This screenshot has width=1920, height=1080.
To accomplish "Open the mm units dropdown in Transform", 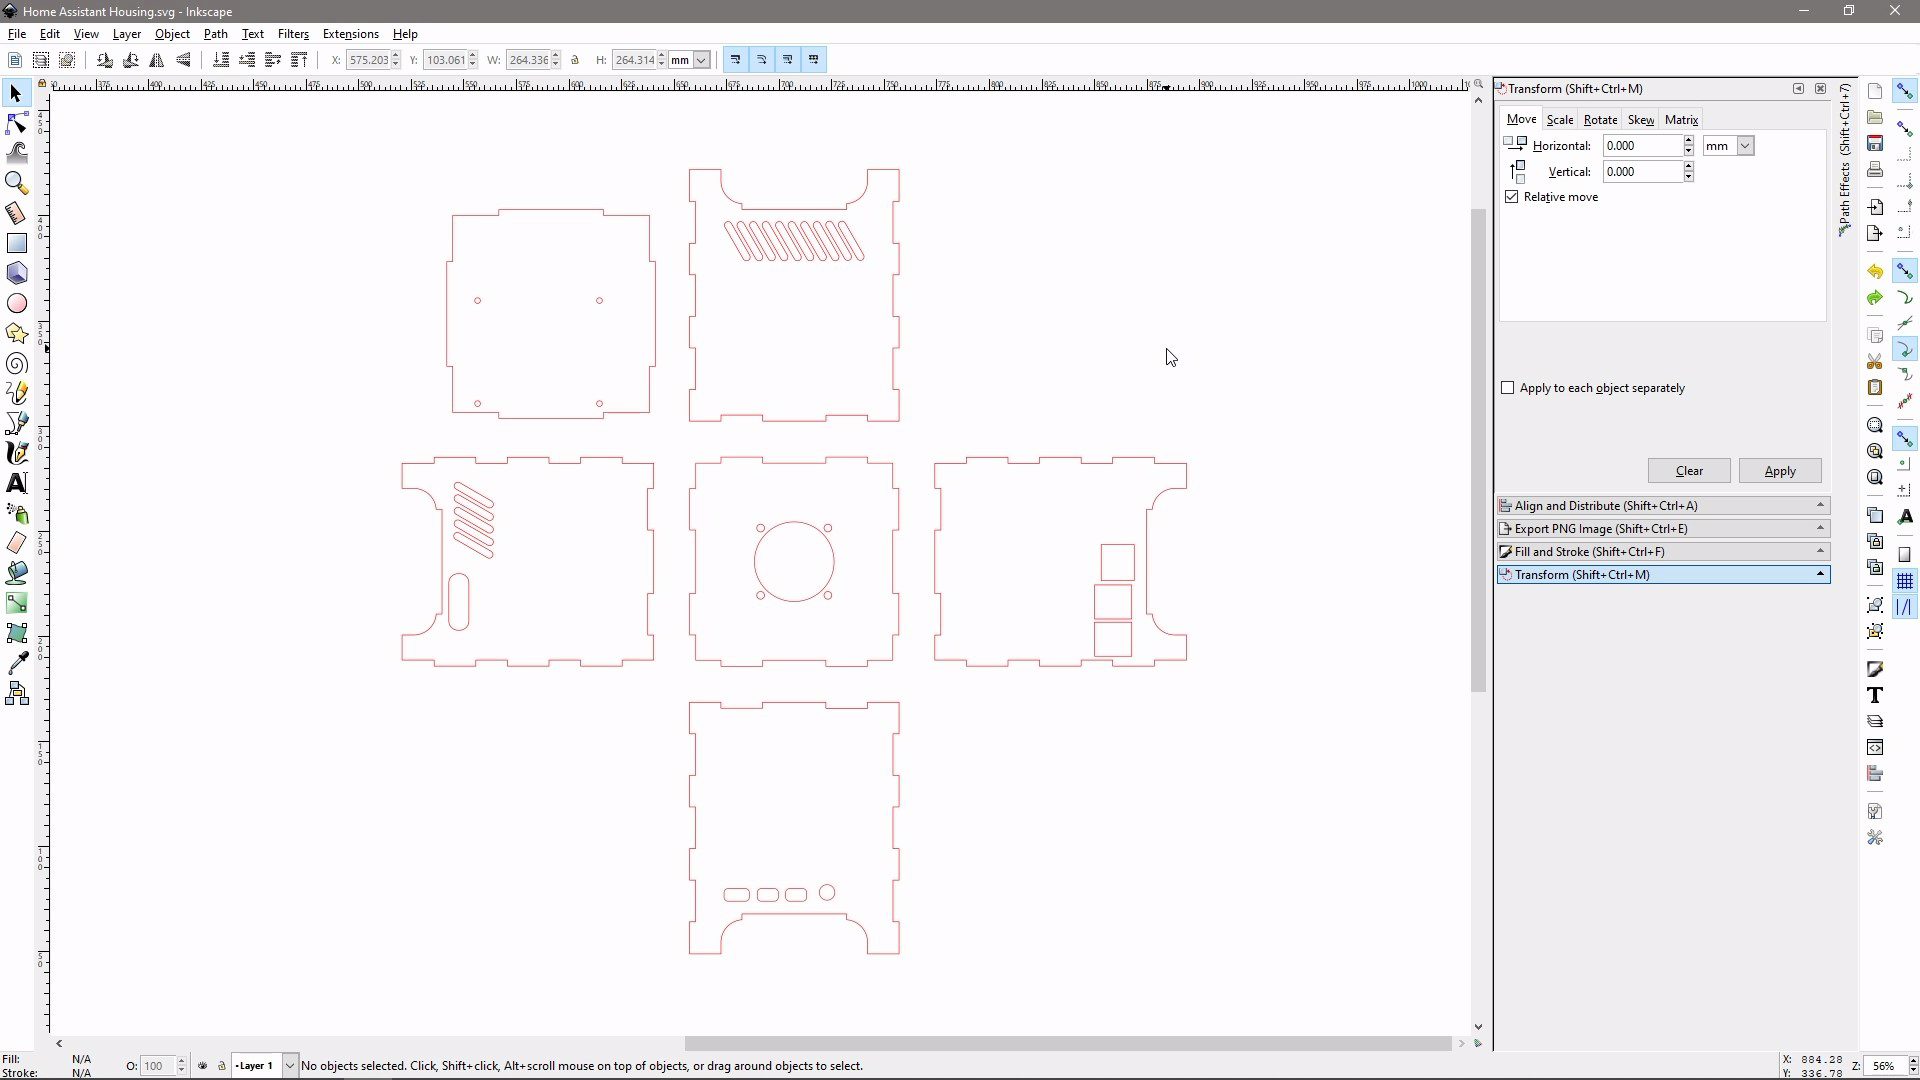I will (1745, 146).
